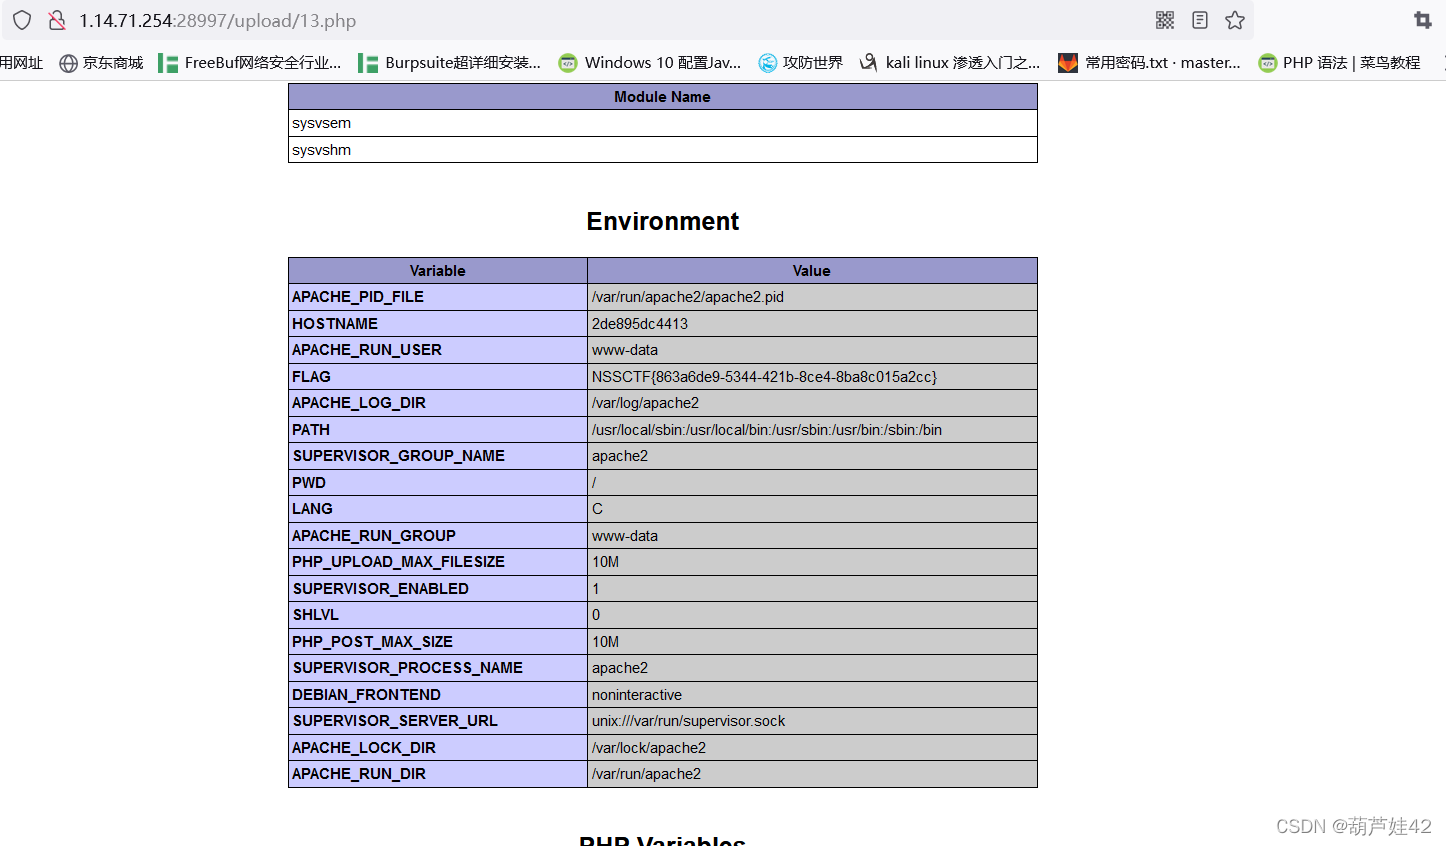The width and height of the screenshot is (1446, 846).
Task: Open the PHP 语法 菜鸟教程 bookmark
Action: click(x=1340, y=63)
